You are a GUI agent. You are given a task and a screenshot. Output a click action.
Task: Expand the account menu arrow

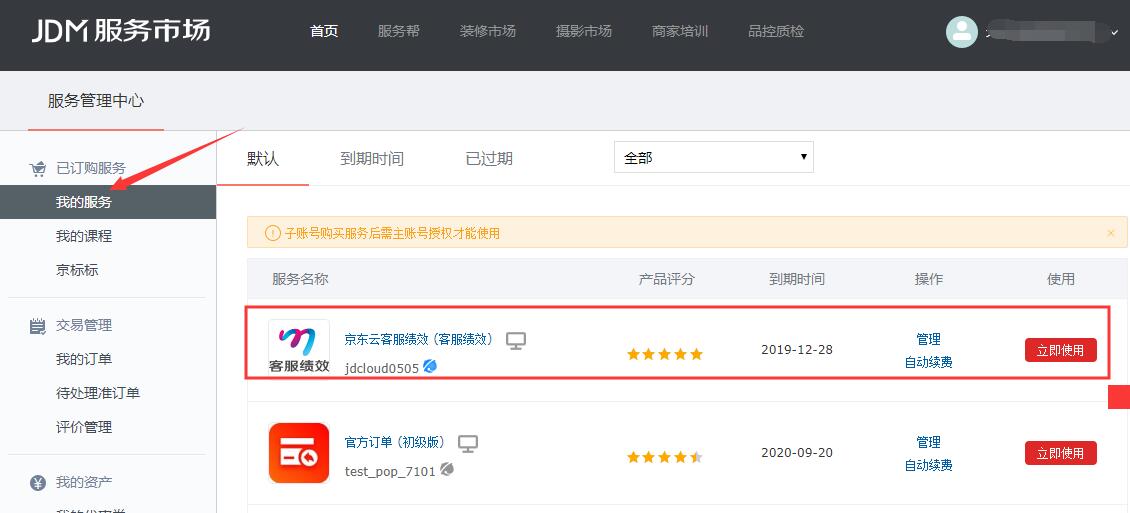coord(1116,32)
